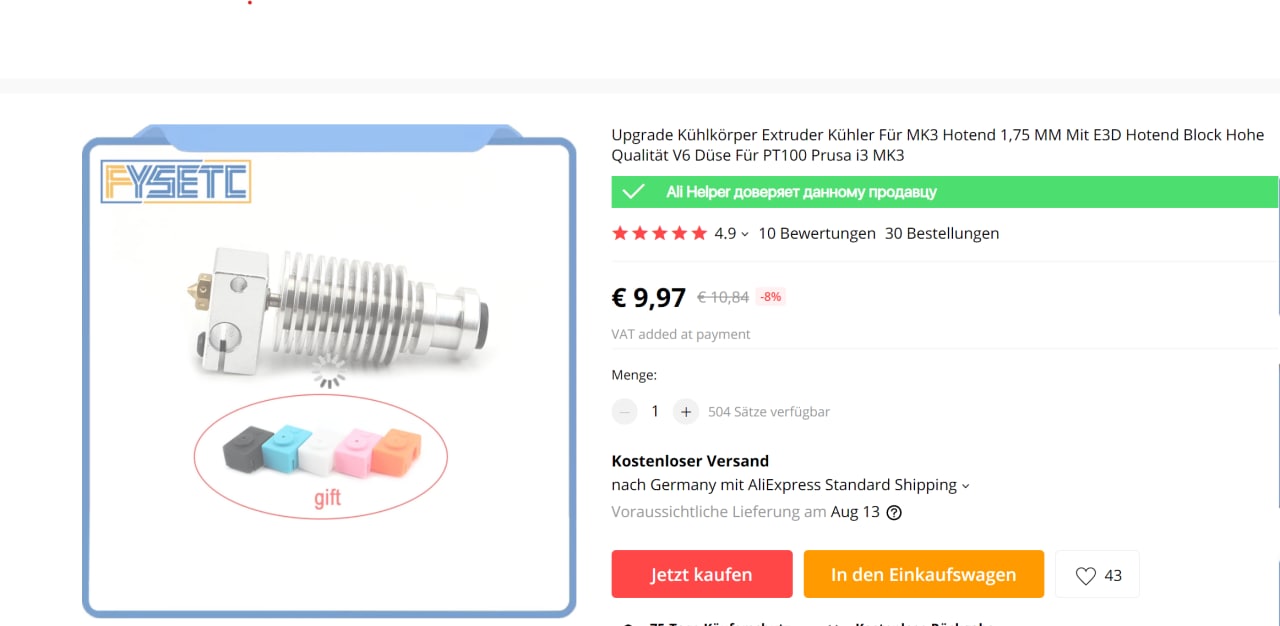Click the heart wishlist icon

[1086, 575]
